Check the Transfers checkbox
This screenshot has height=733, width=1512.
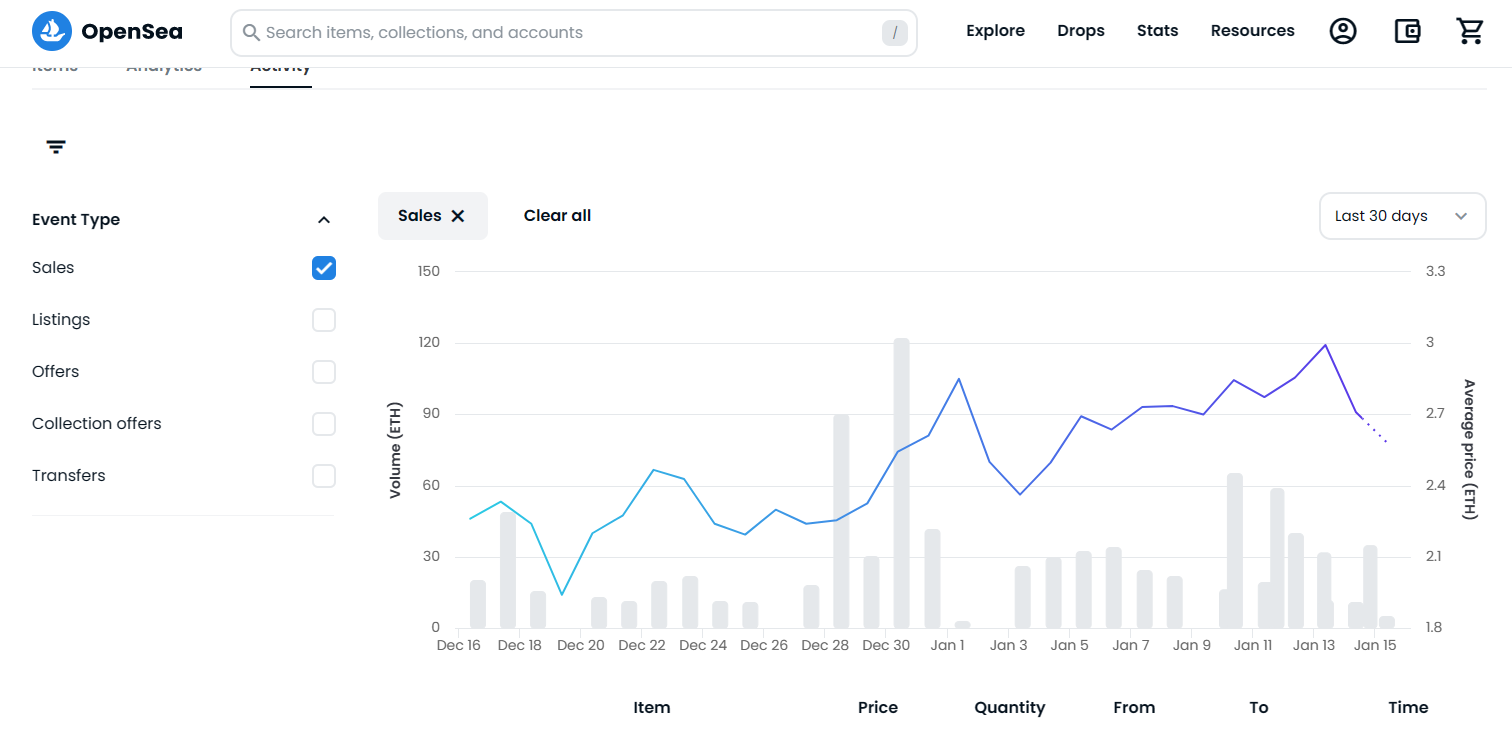[x=324, y=476]
